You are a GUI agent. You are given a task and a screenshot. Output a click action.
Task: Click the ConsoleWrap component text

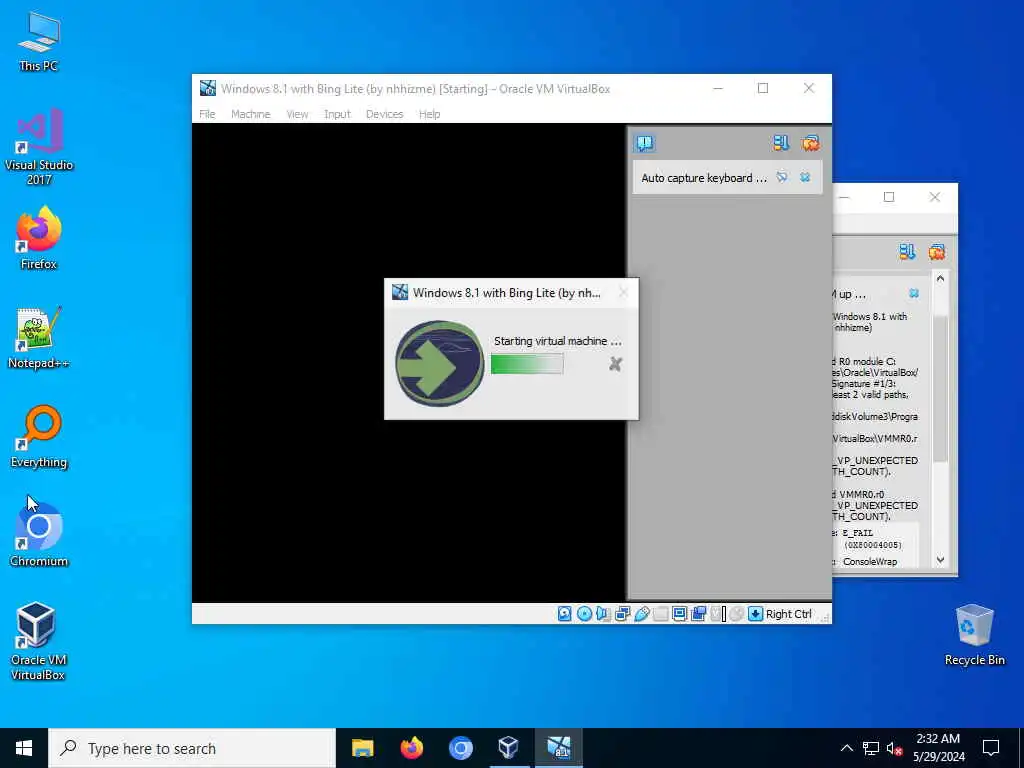pos(870,562)
